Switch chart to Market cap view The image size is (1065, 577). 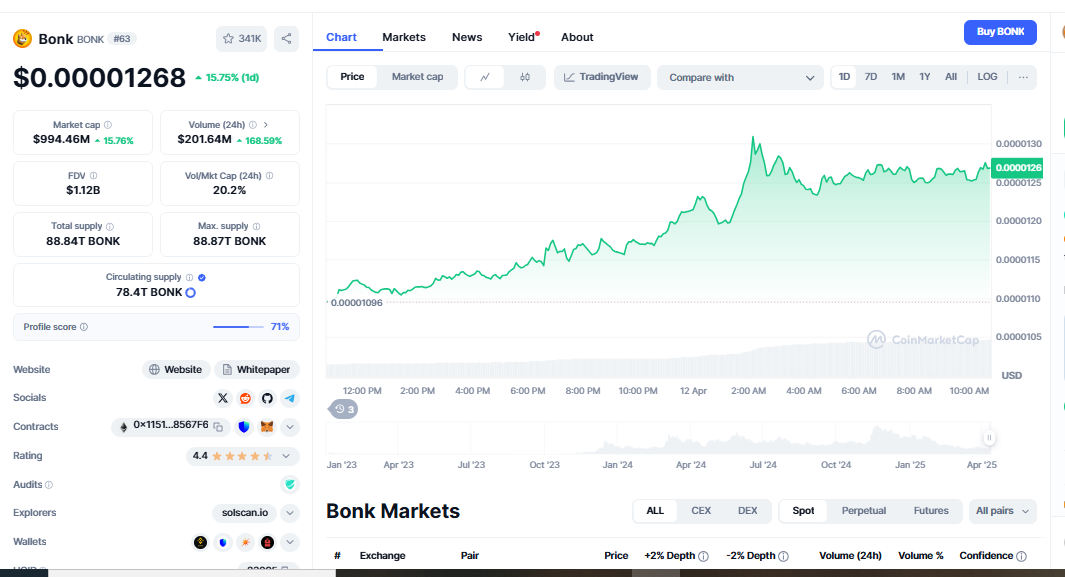click(x=417, y=77)
